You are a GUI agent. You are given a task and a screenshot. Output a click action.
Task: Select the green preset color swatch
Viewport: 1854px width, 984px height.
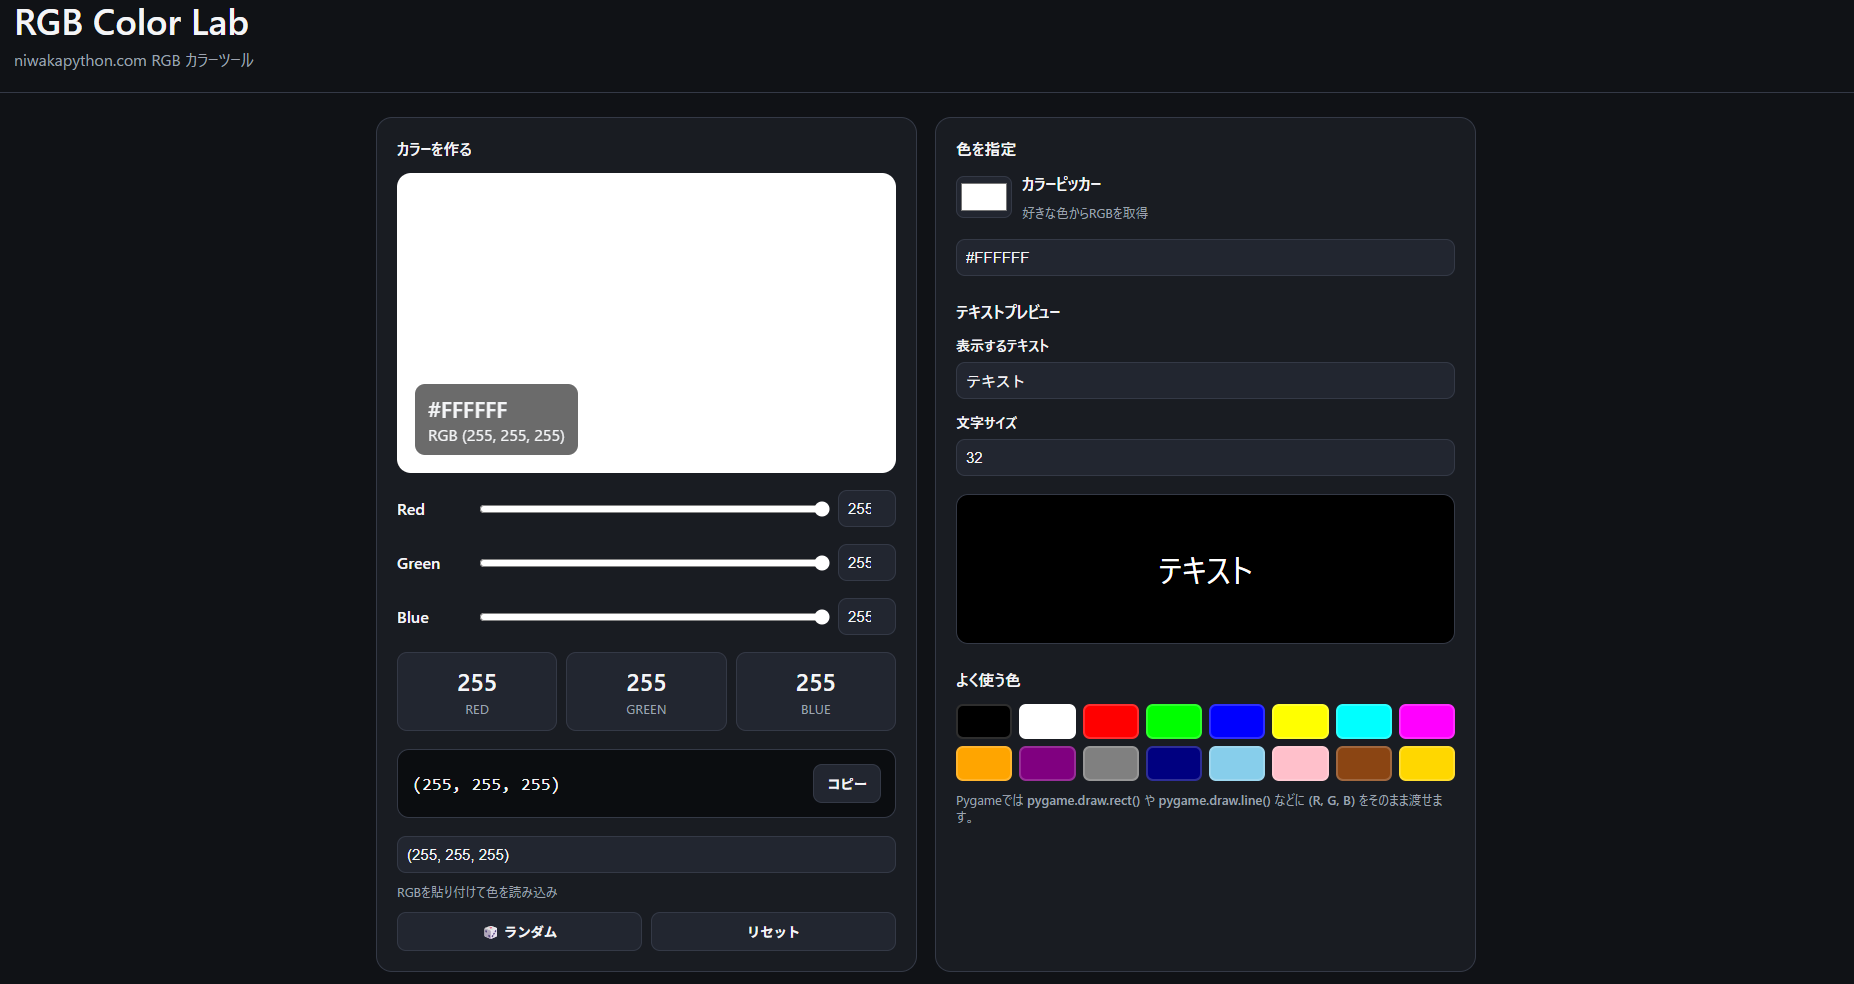pyautogui.click(x=1174, y=721)
